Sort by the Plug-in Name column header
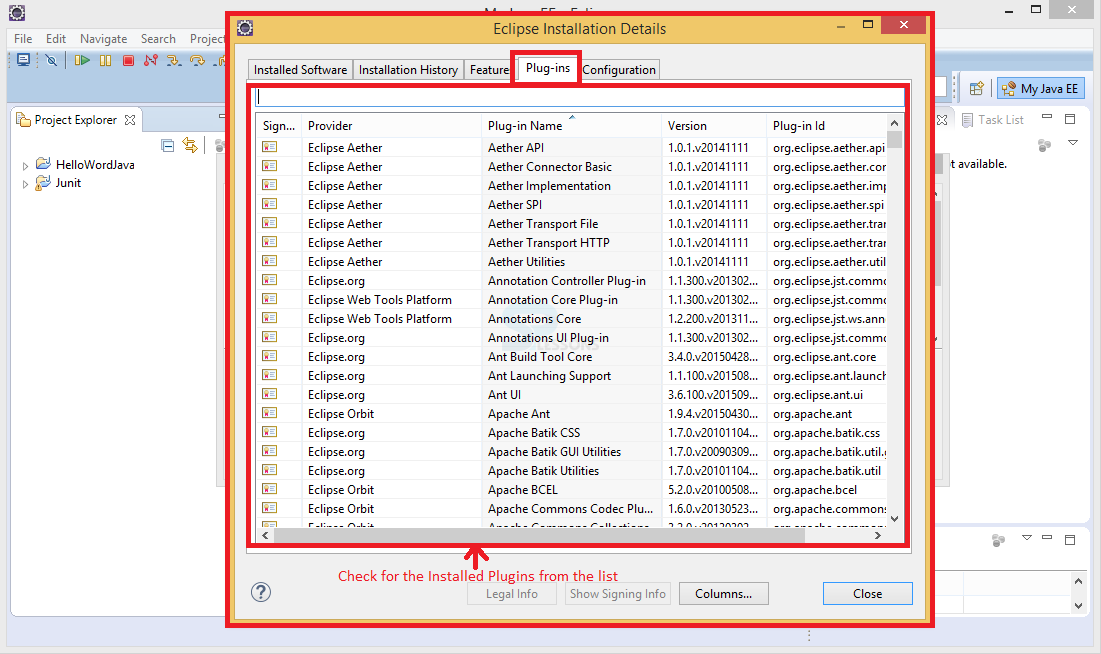The height and width of the screenshot is (654, 1101). point(571,126)
